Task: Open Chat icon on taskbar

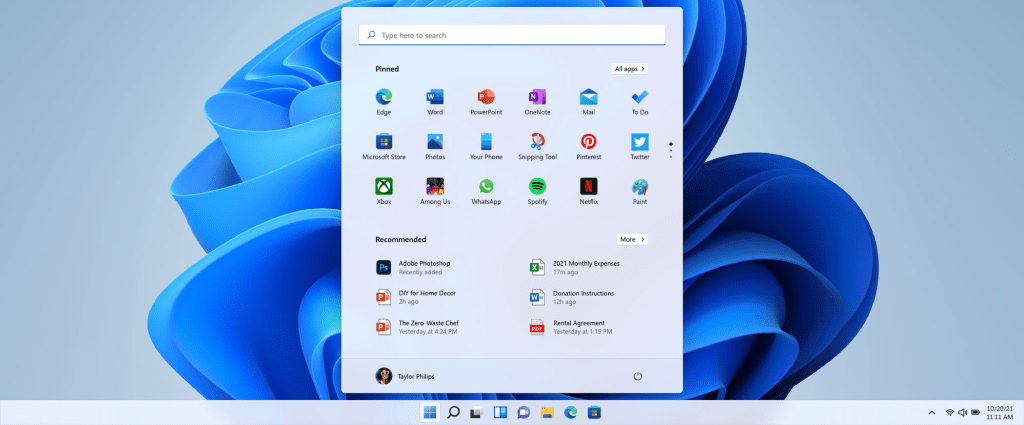Action: 523,413
